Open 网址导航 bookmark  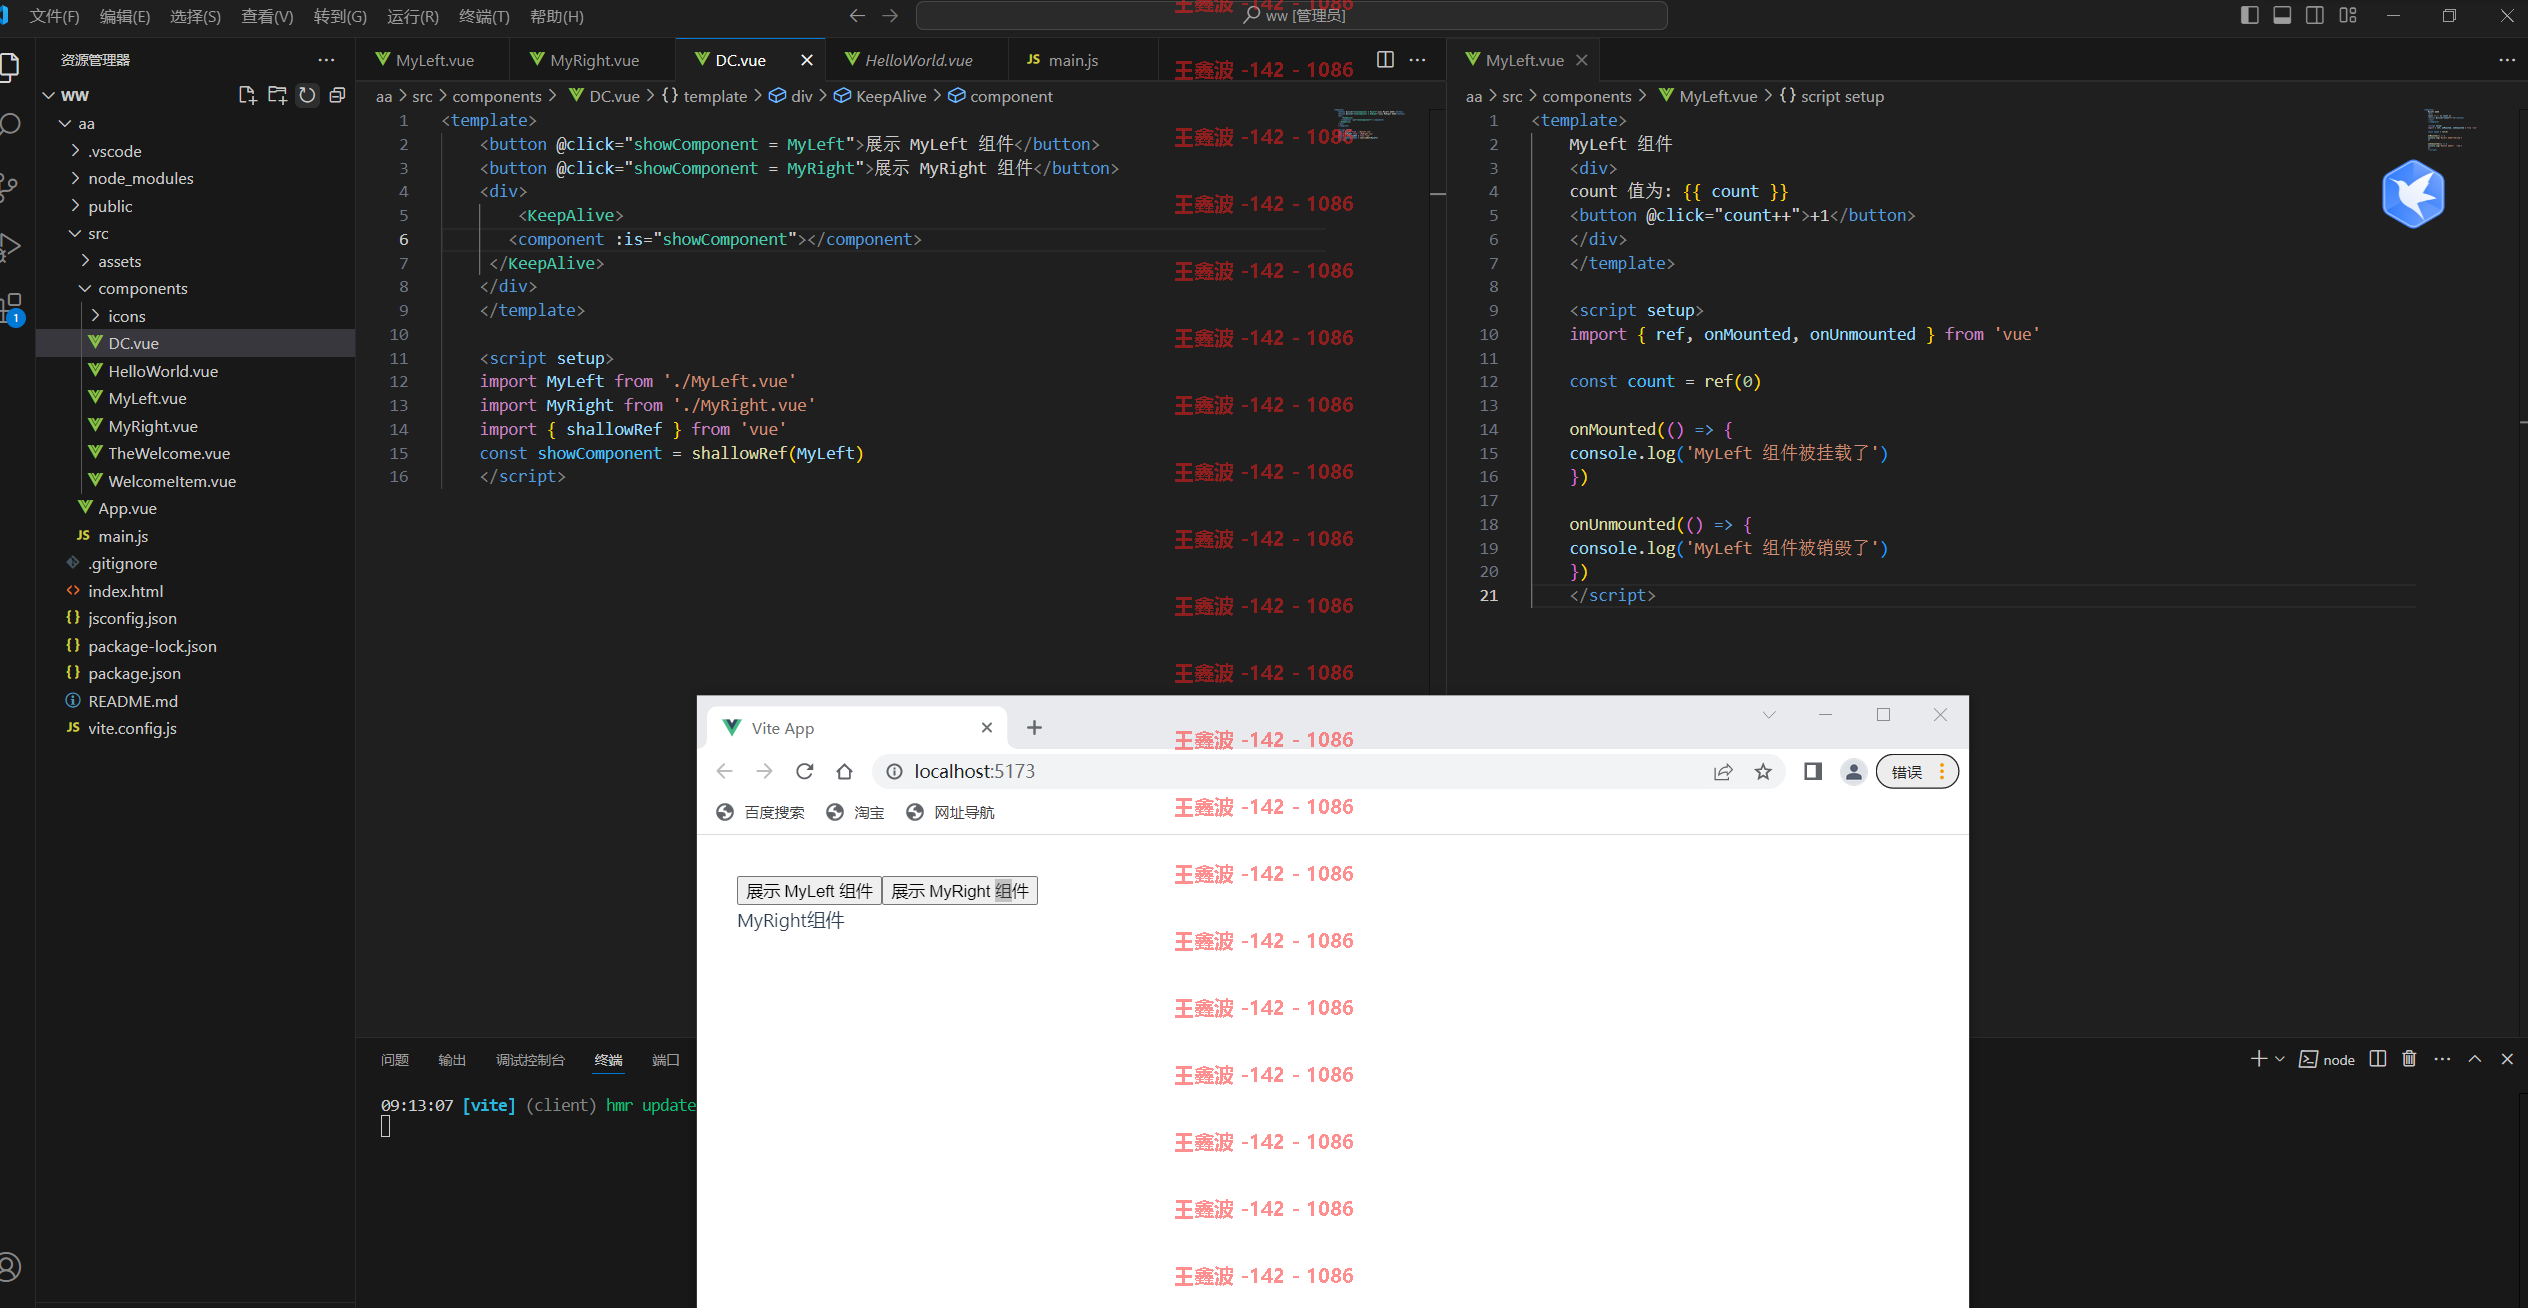(x=950, y=812)
